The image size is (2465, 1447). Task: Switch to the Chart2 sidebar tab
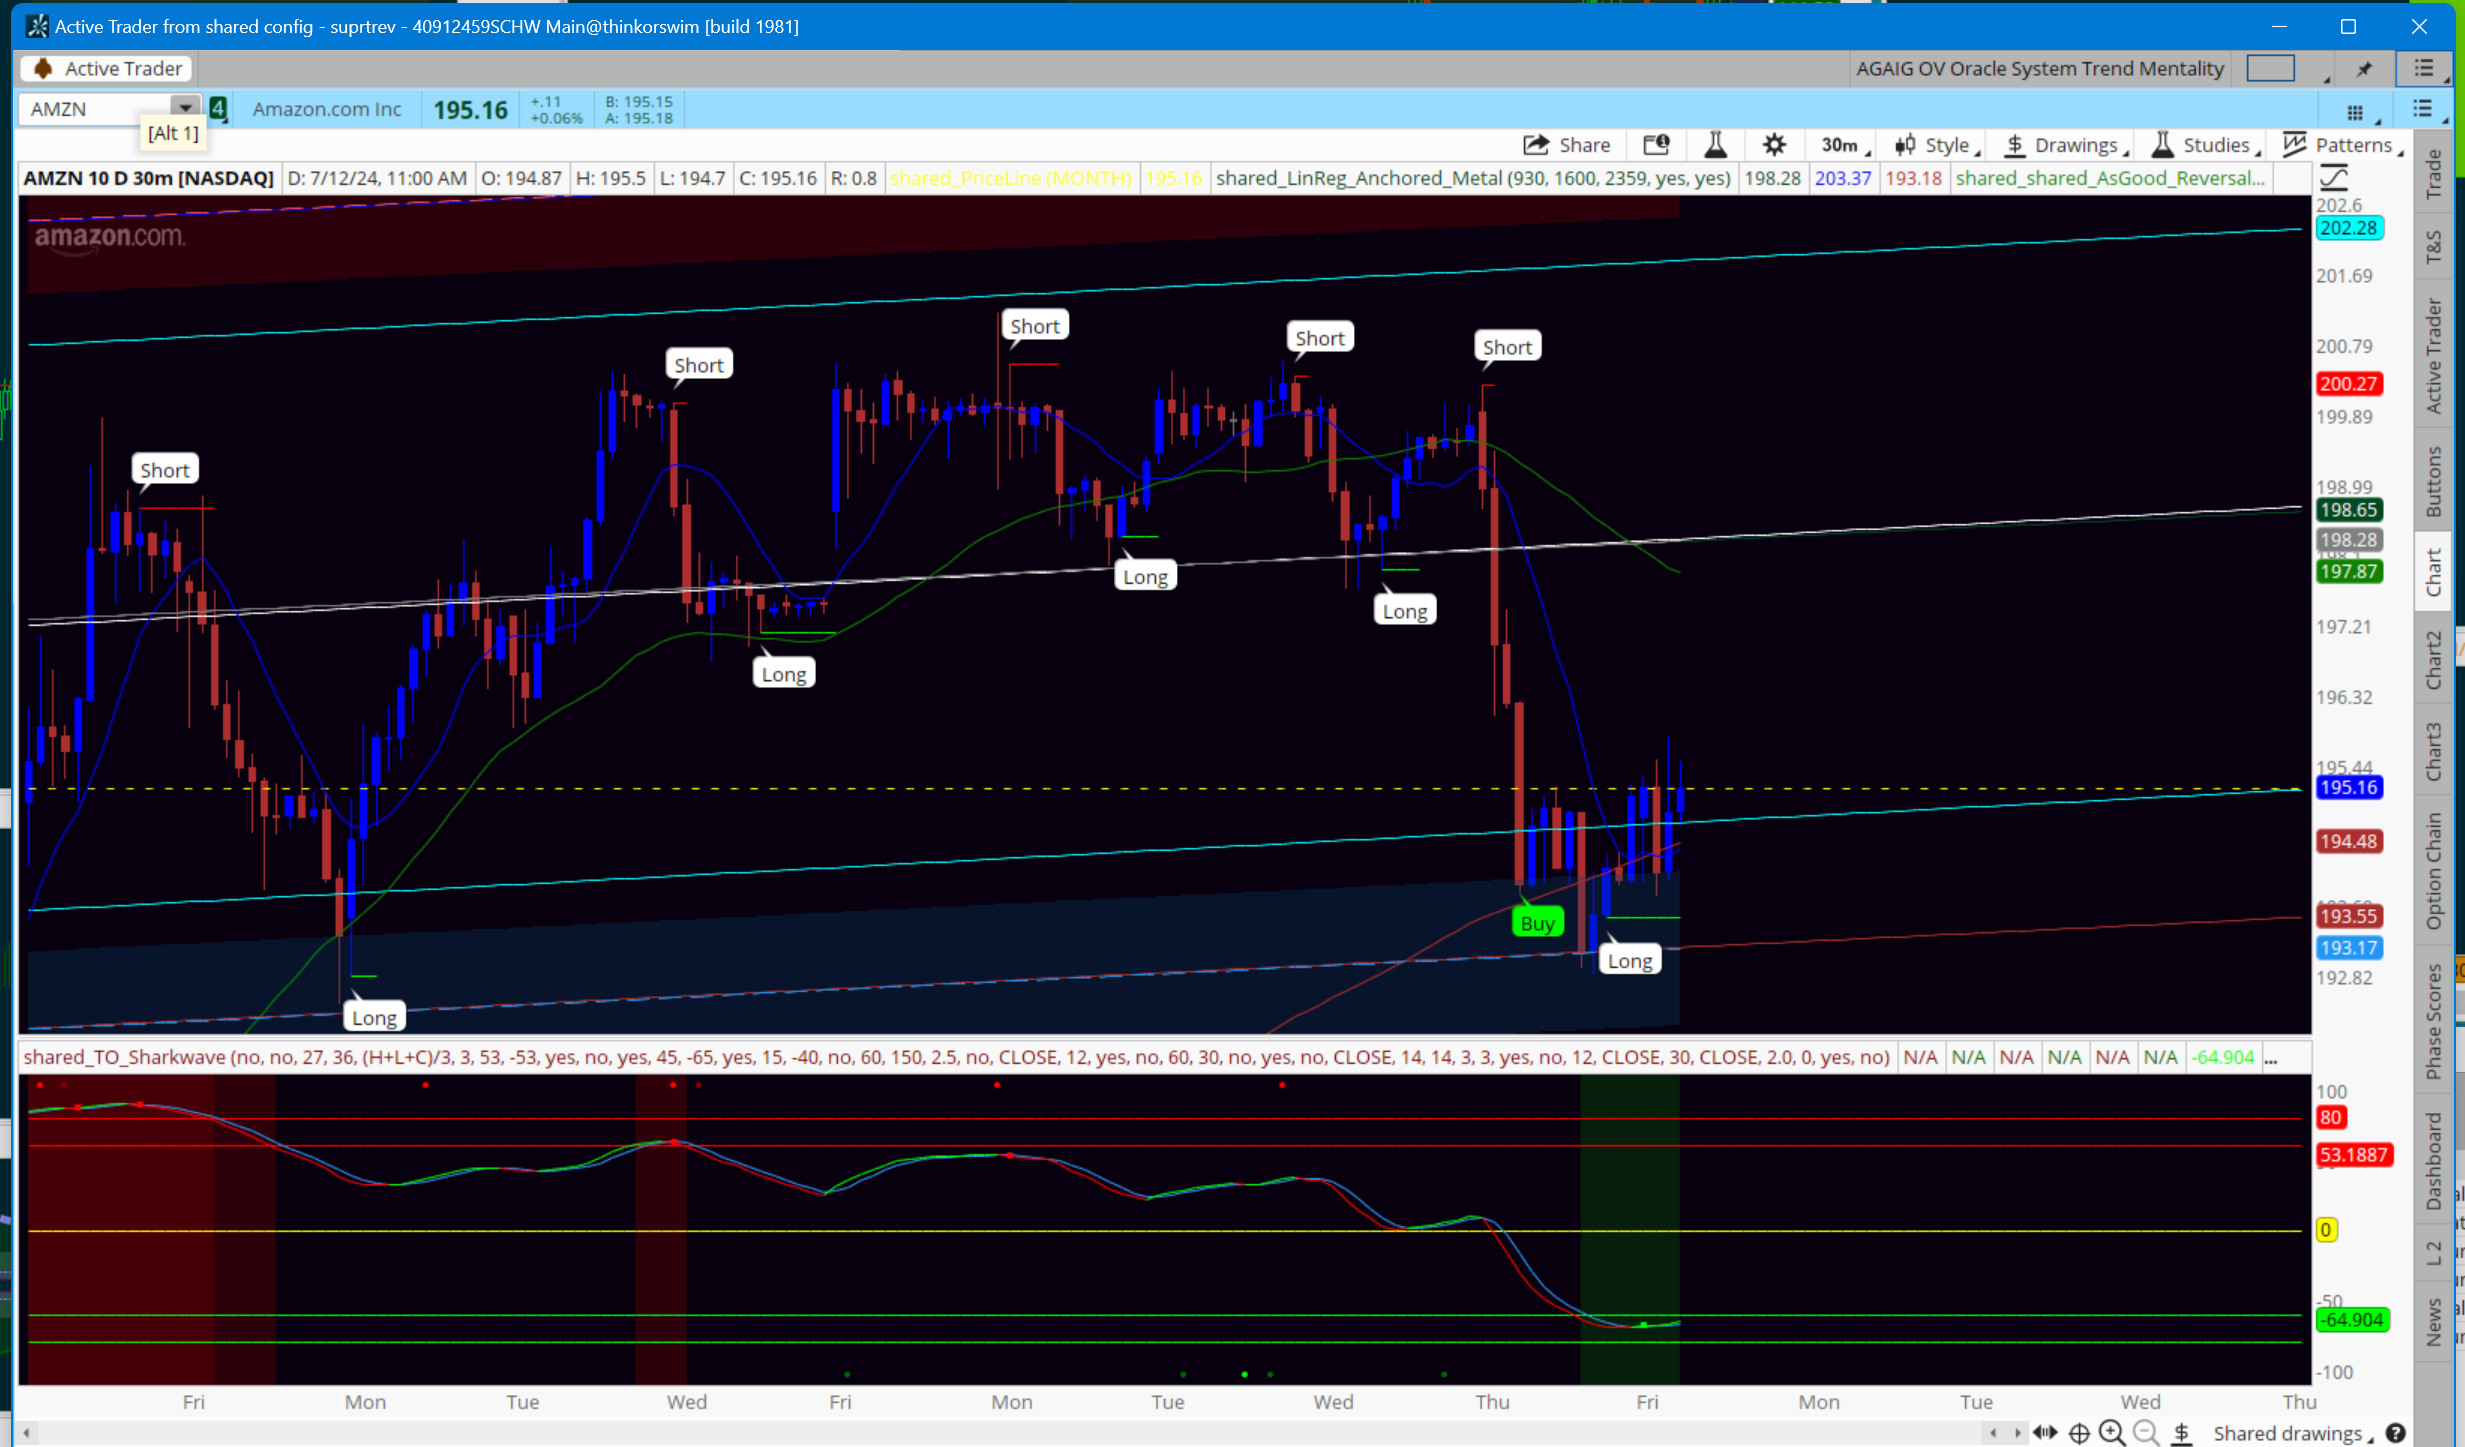point(2434,659)
